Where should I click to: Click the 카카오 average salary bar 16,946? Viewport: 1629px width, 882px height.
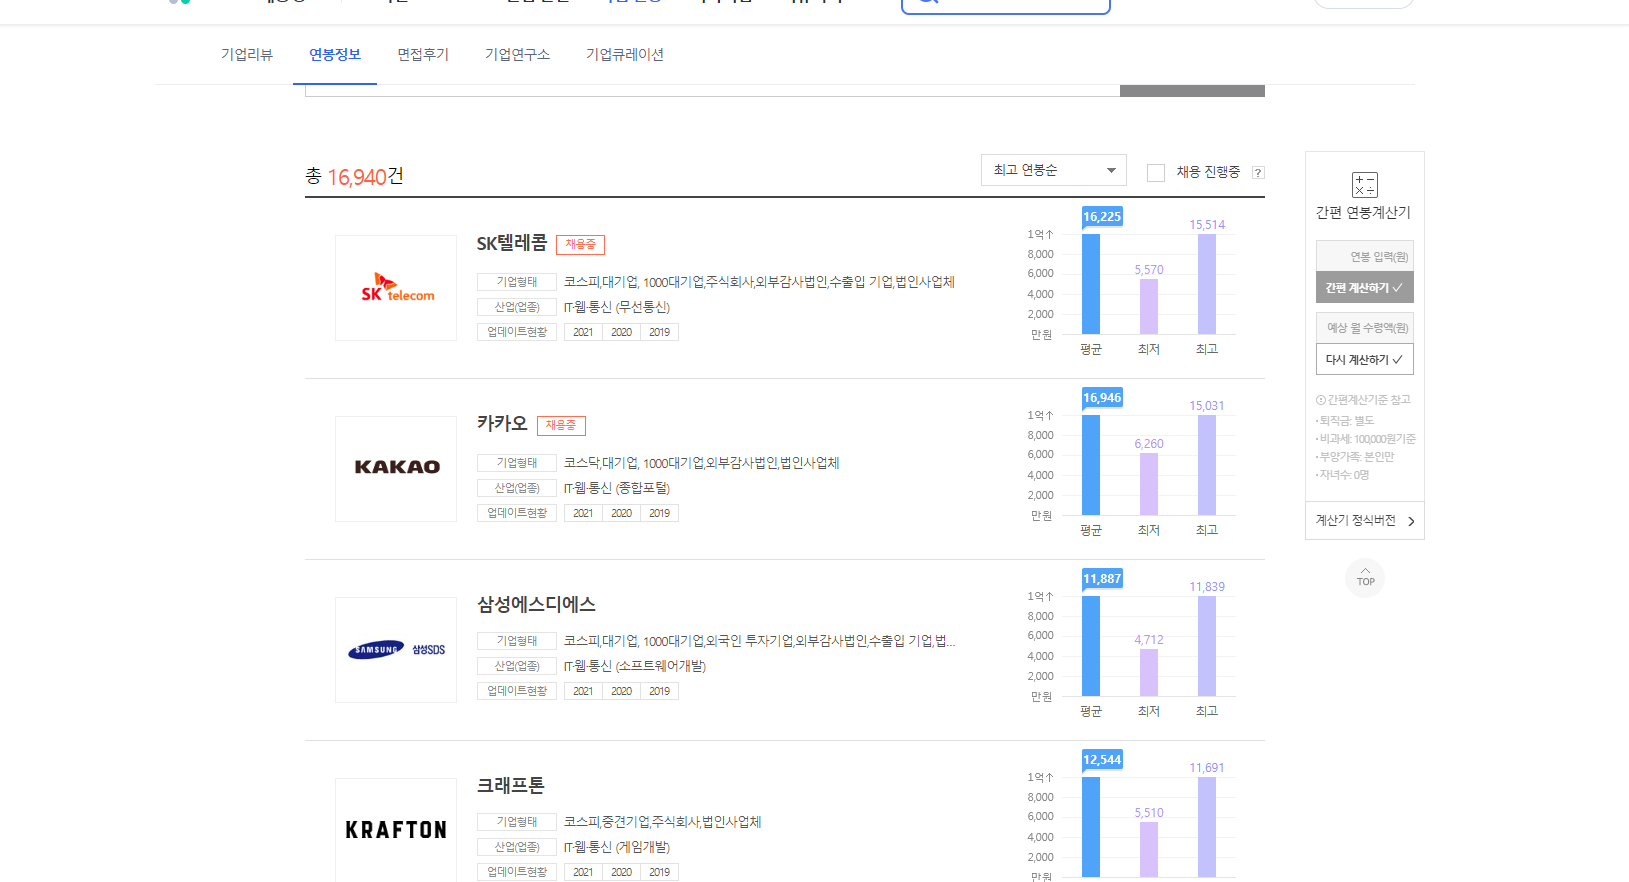pyautogui.click(x=1091, y=465)
